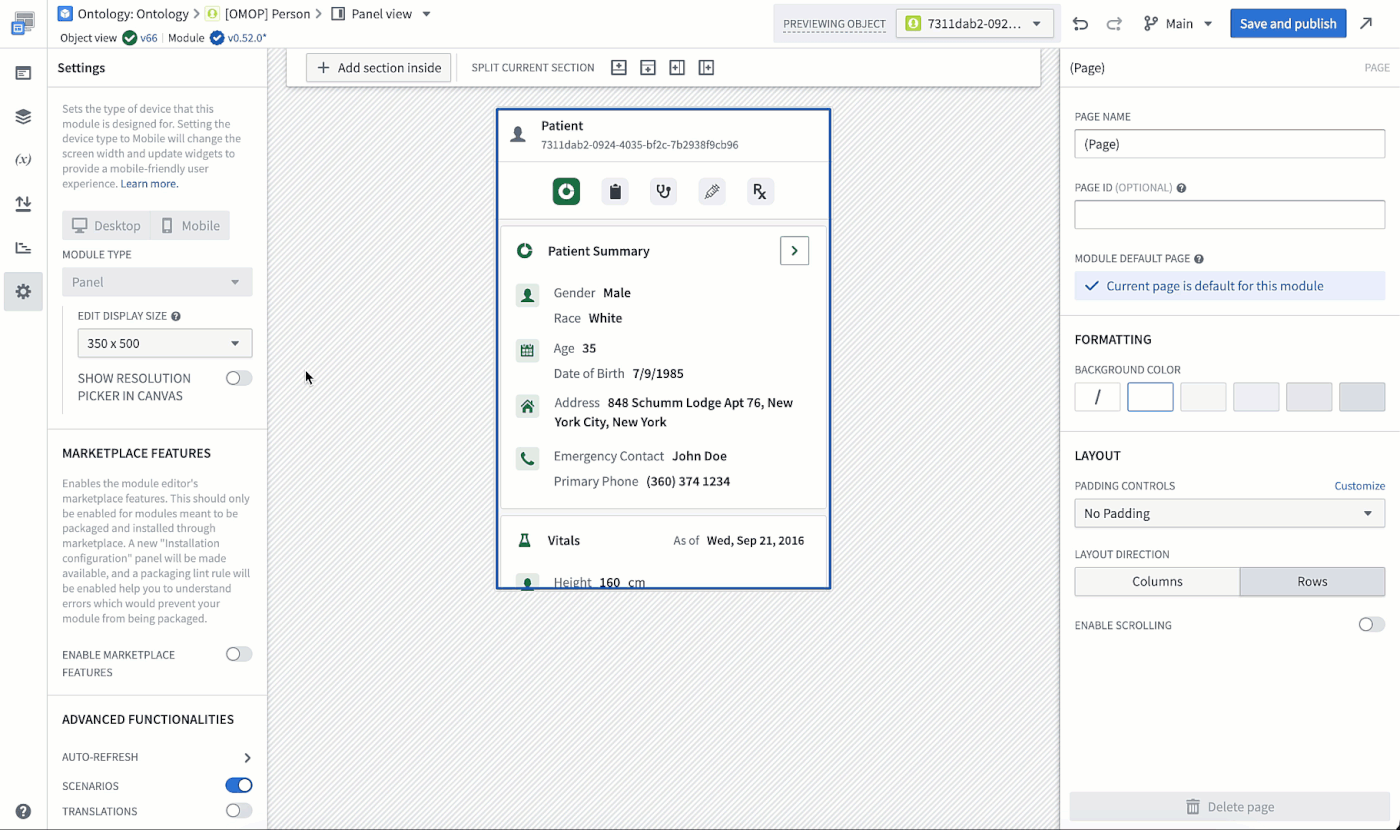
Task: Open the Variables (x) icon in sidebar
Action: pos(23,160)
